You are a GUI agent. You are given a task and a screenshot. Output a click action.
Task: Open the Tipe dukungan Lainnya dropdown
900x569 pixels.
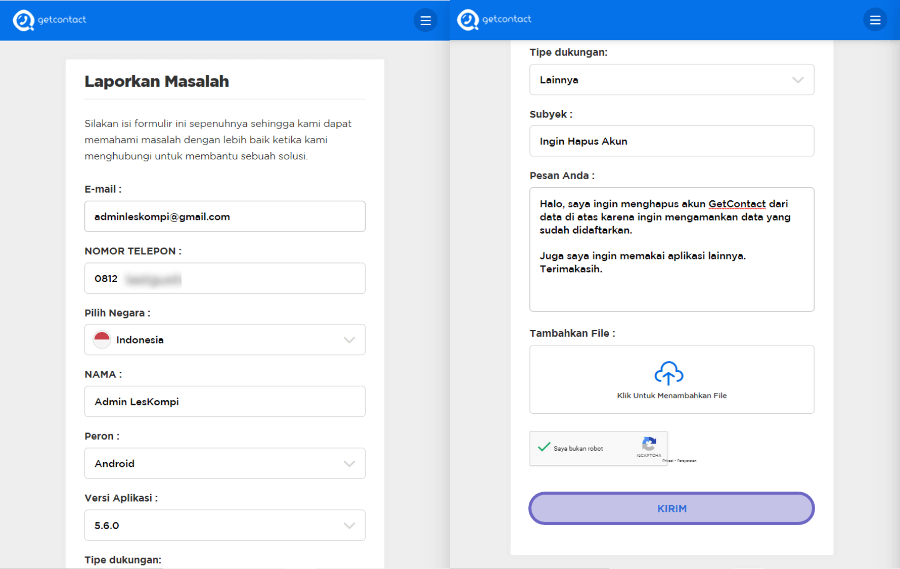672,80
